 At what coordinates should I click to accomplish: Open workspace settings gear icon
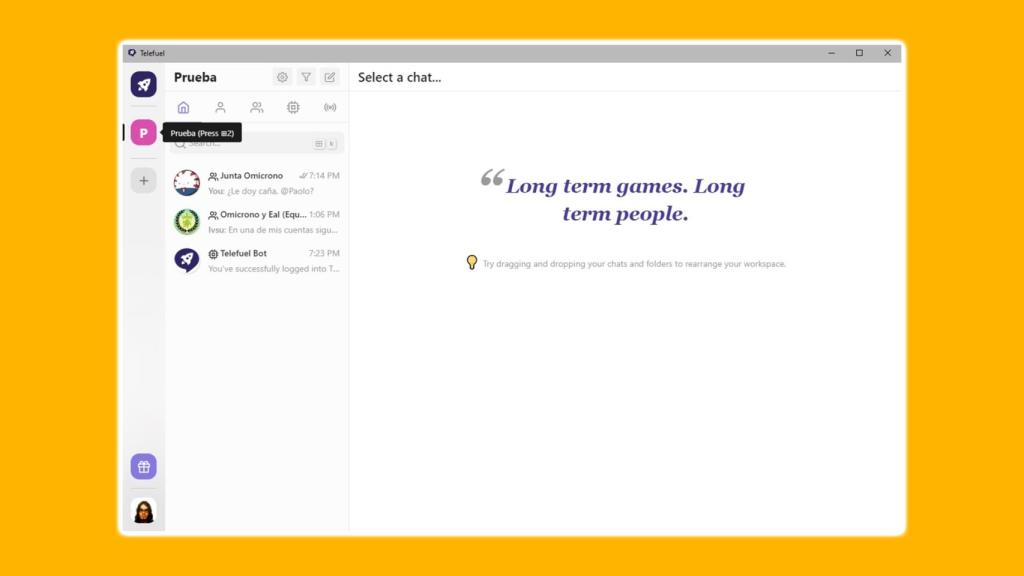(x=282, y=77)
